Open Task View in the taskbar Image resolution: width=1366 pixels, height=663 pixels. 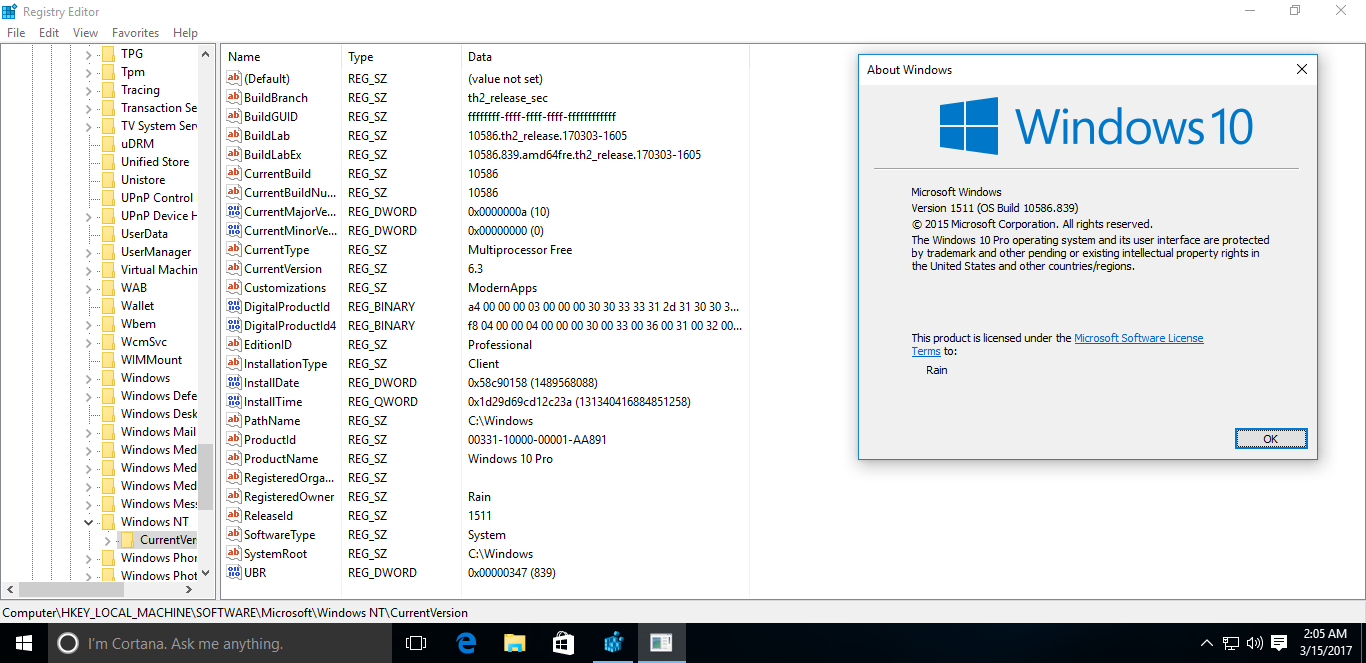(x=416, y=643)
